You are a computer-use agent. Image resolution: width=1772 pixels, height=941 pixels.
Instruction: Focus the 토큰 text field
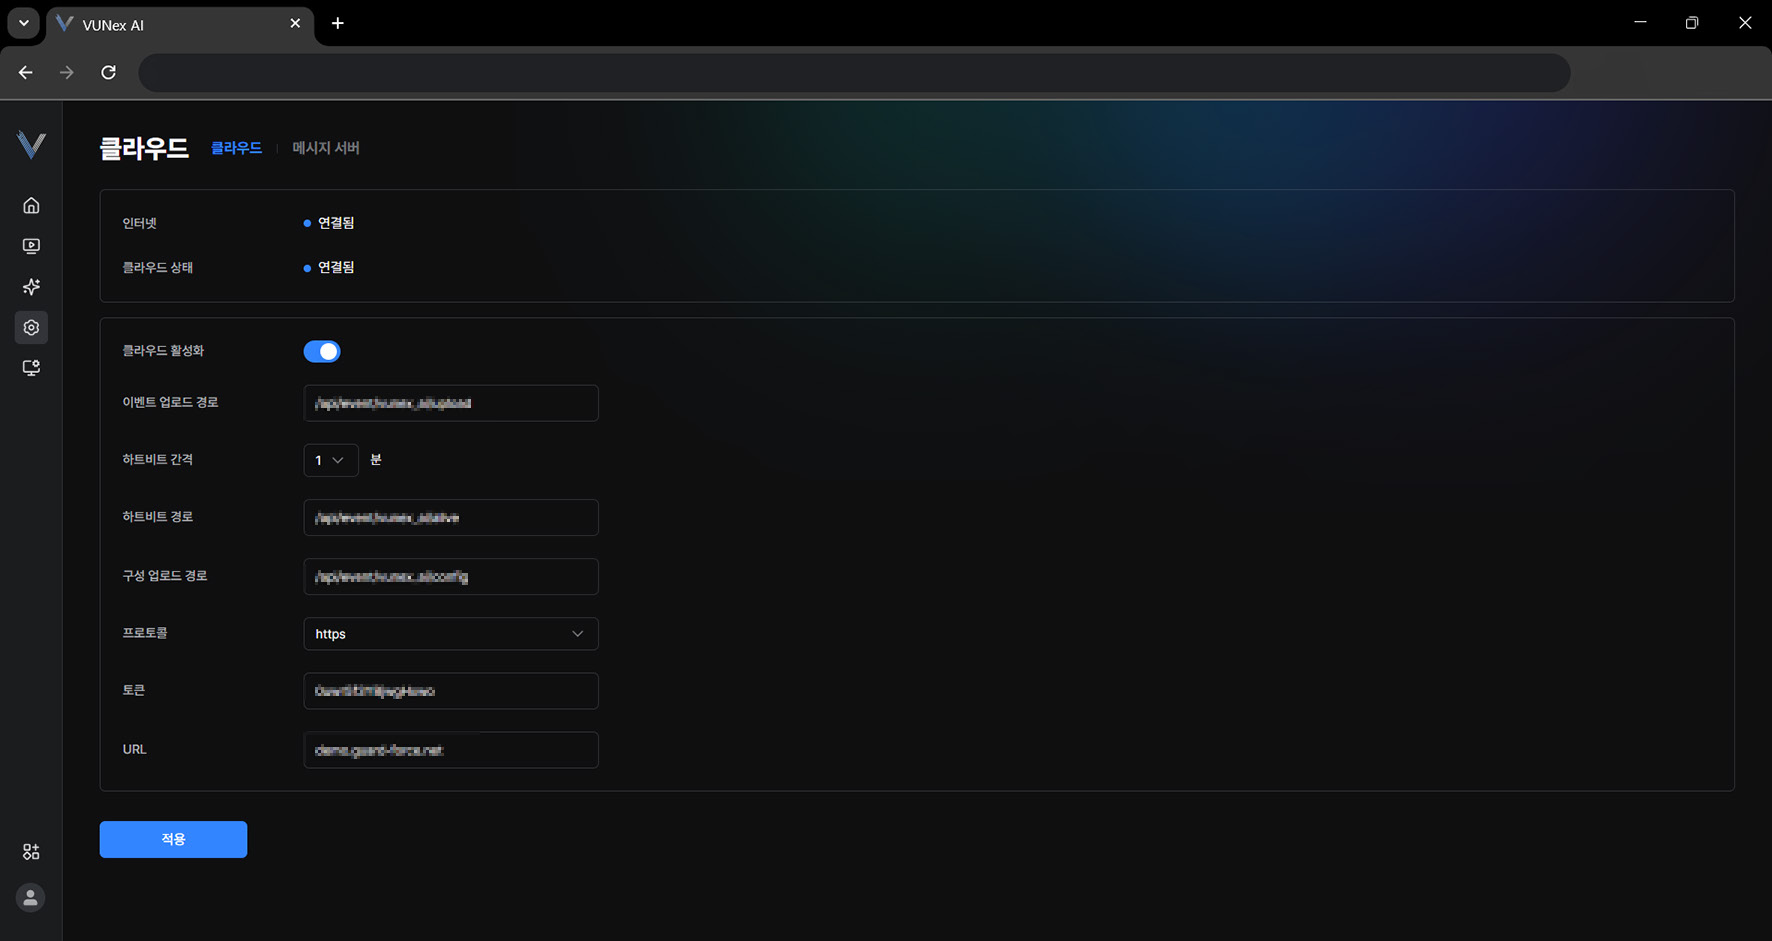pos(450,691)
